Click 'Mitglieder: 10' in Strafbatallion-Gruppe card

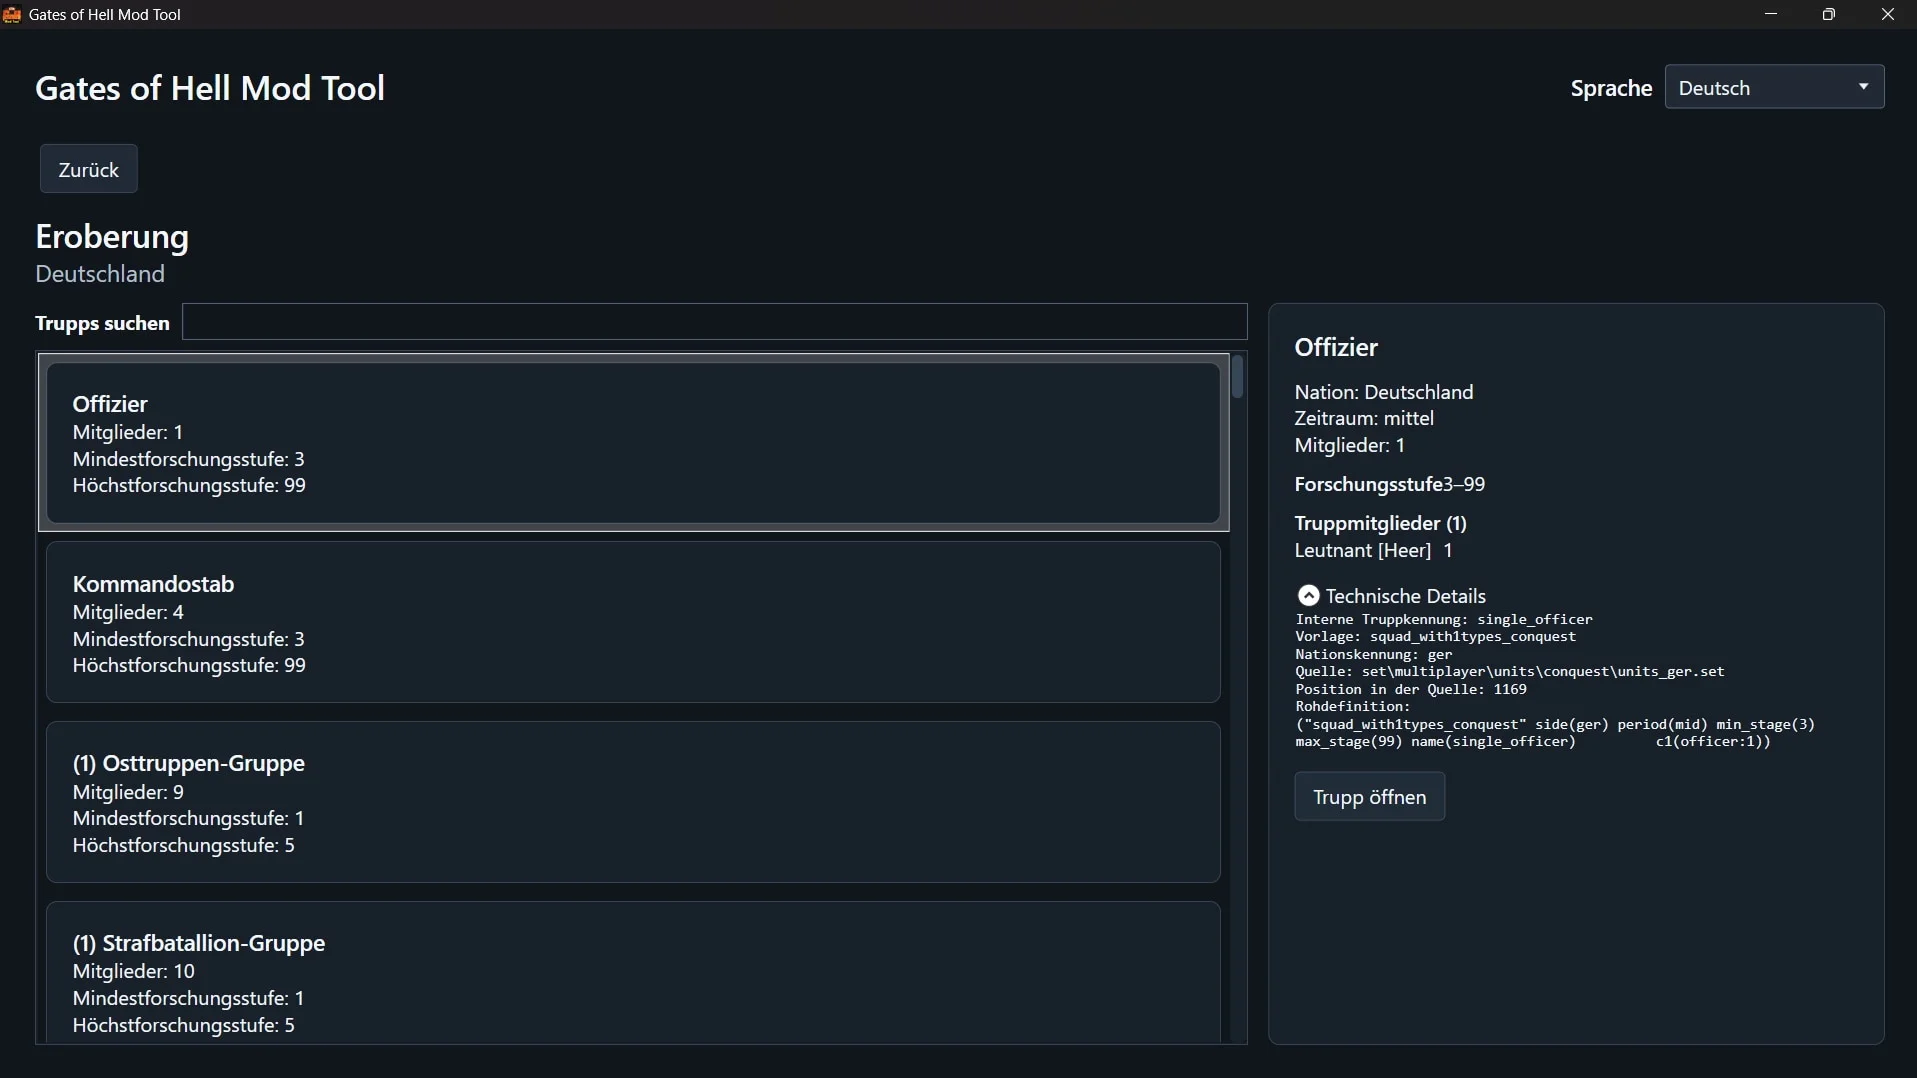134,972
